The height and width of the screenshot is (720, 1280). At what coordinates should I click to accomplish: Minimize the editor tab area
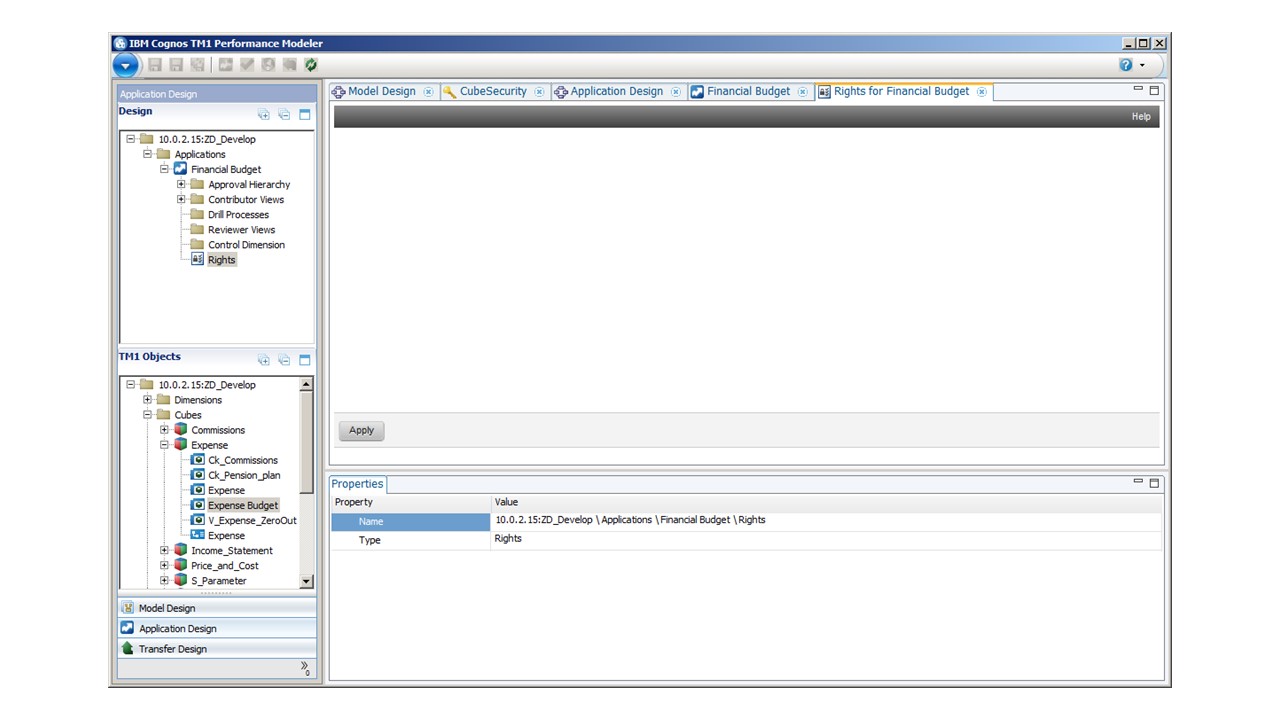[x=1138, y=89]
